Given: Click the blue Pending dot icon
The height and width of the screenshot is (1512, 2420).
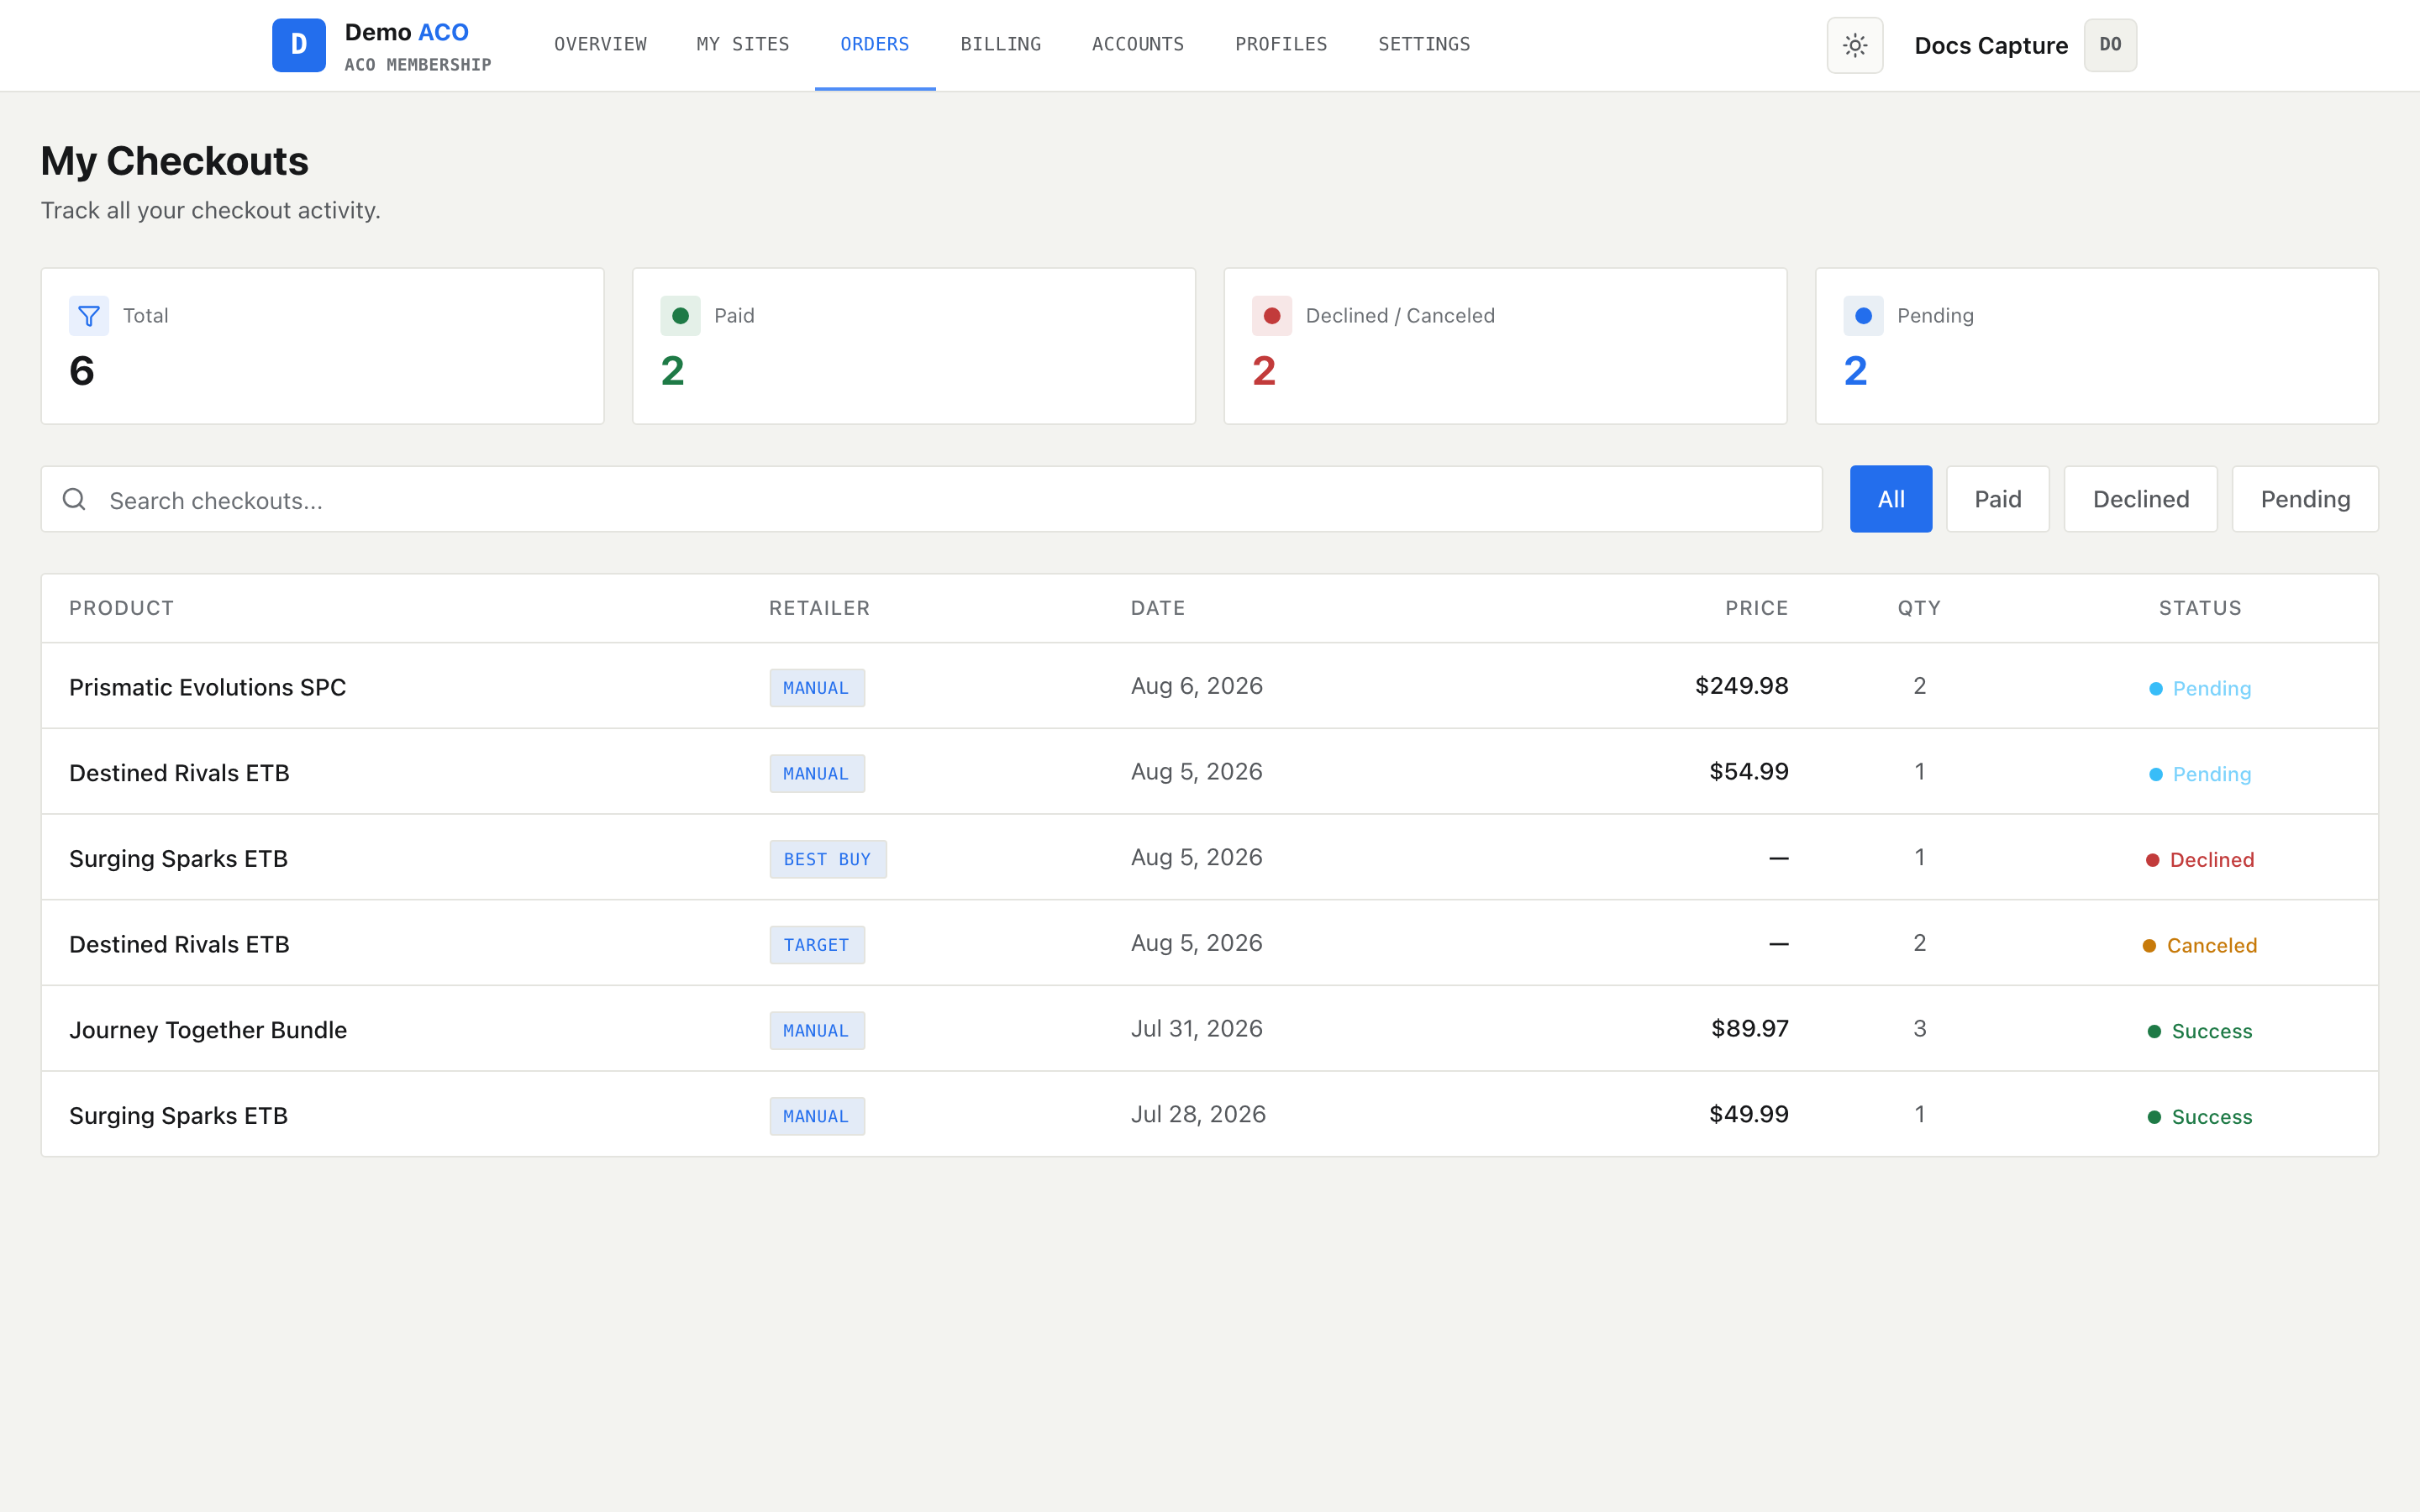Looking at the screenshot, I should [x=1863, y=316].
